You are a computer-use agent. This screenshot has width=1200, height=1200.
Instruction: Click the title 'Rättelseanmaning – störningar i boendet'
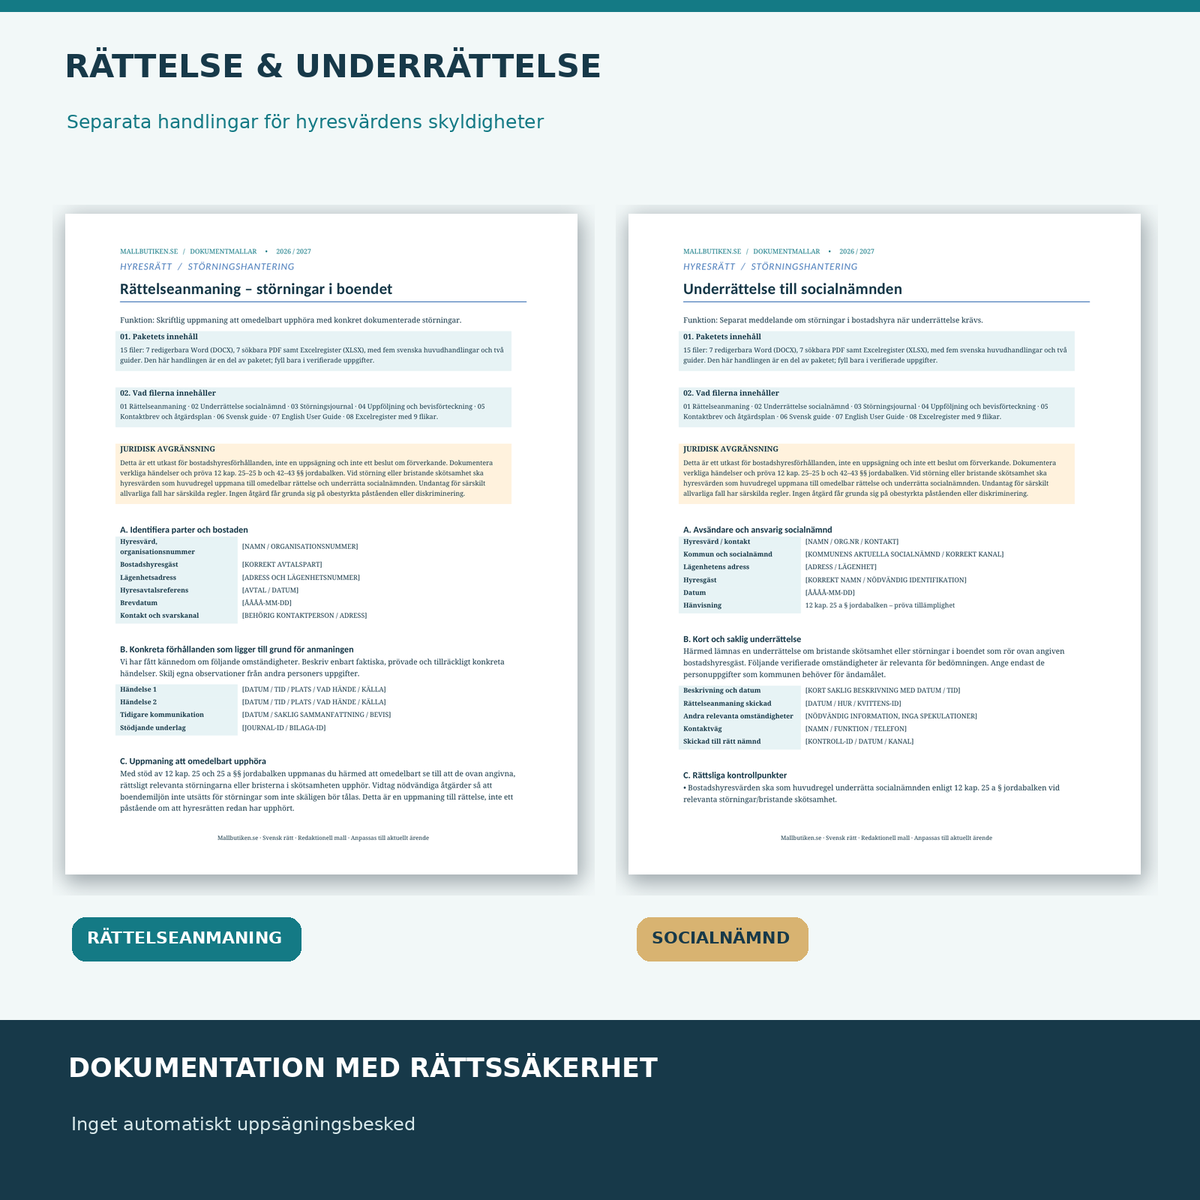pos(256,289)
